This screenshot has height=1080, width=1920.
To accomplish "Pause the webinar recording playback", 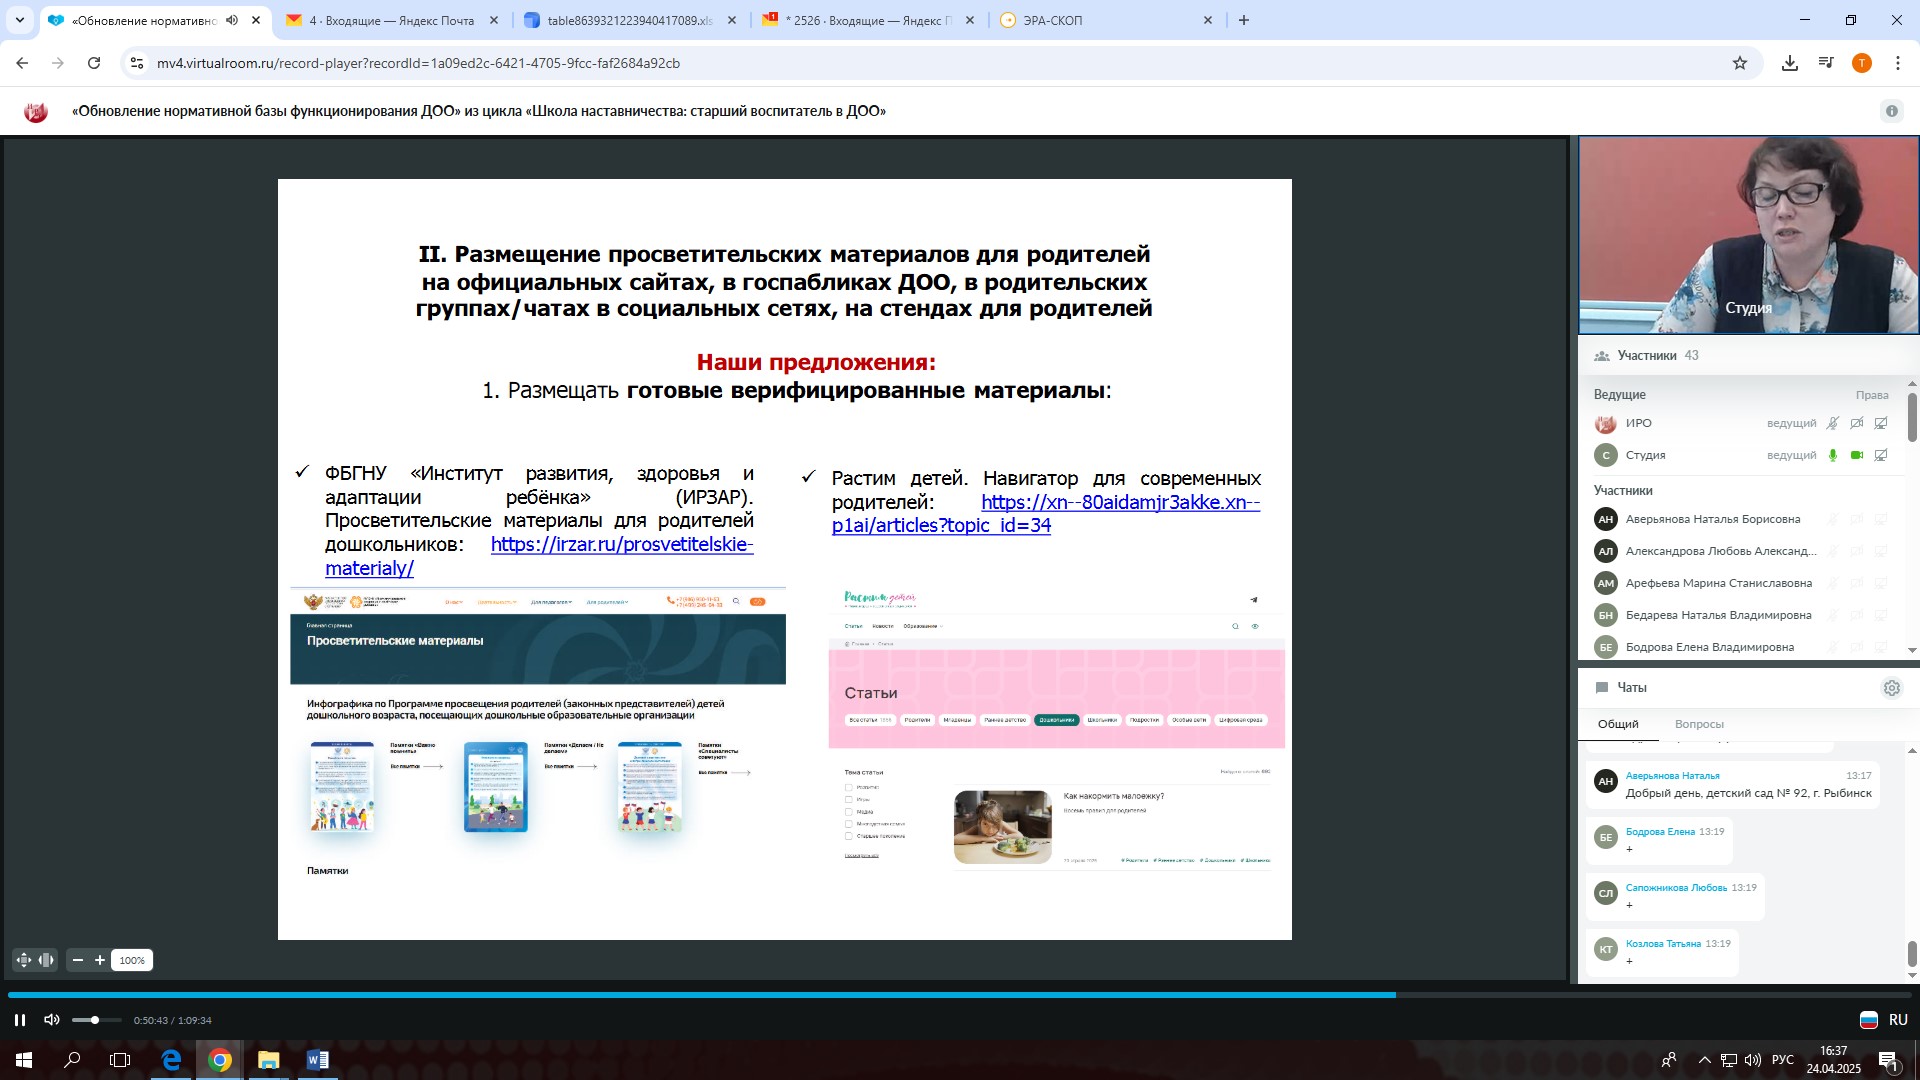I will (x=19, y=1020).
